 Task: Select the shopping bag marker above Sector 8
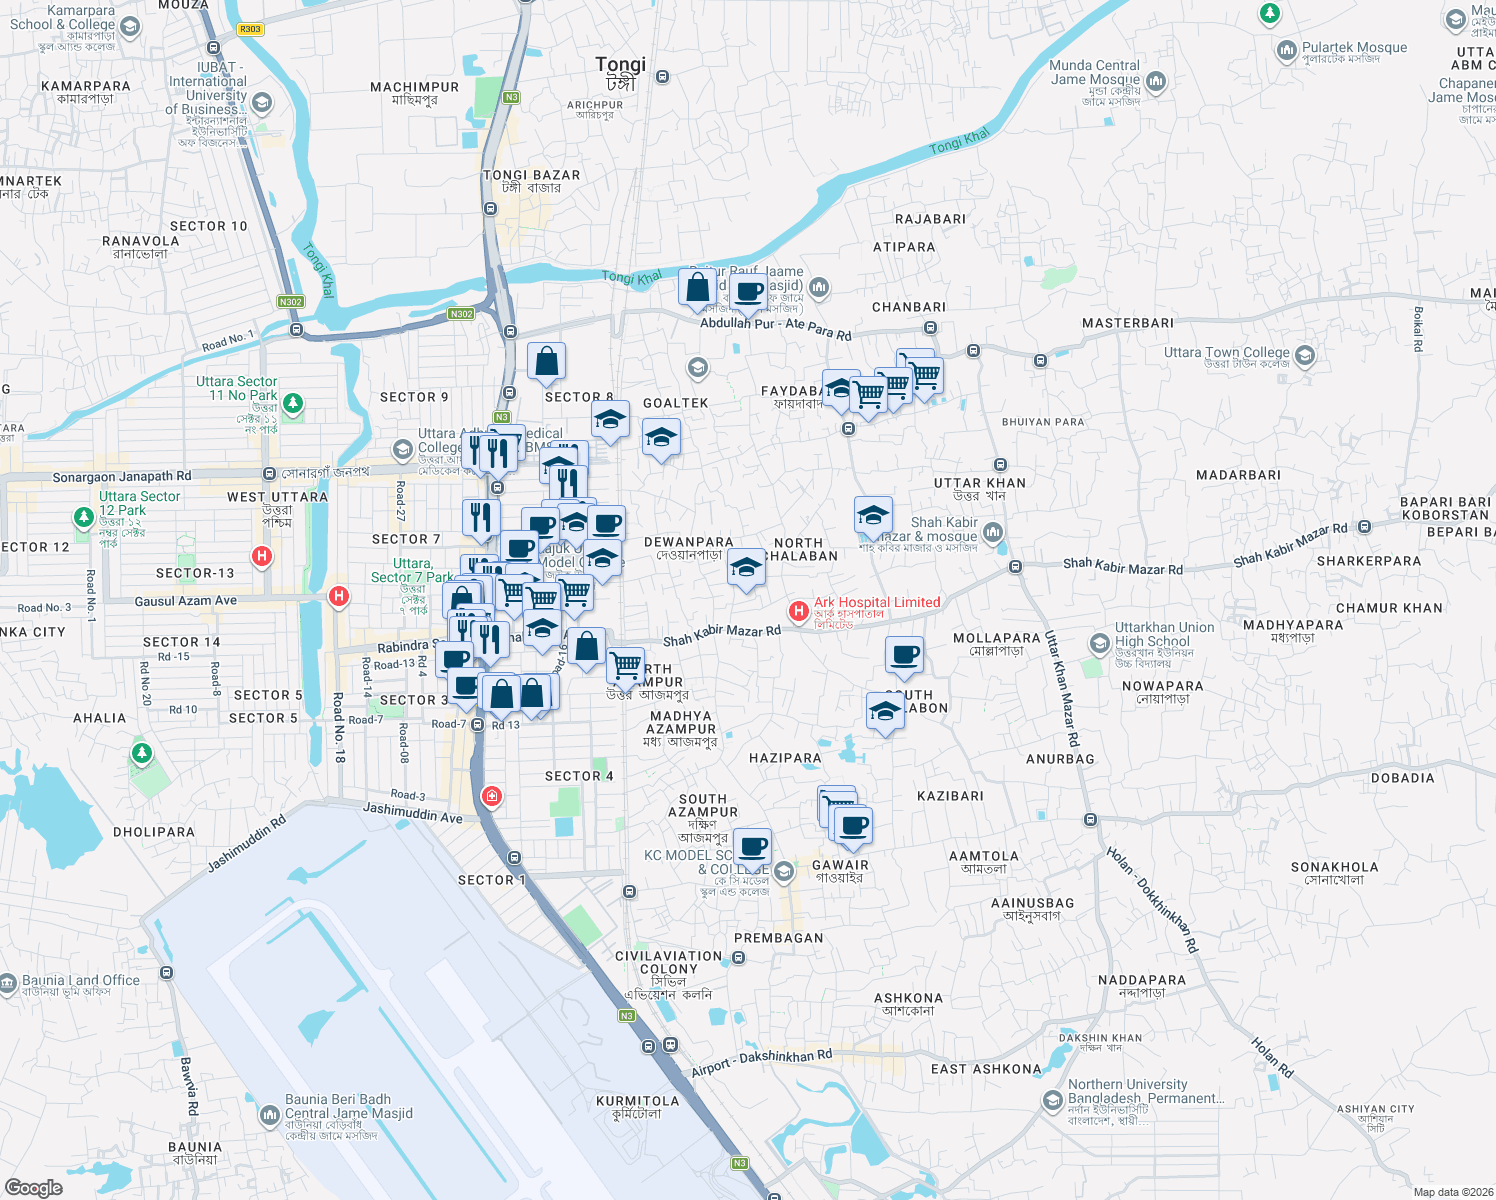click(546, 364)
